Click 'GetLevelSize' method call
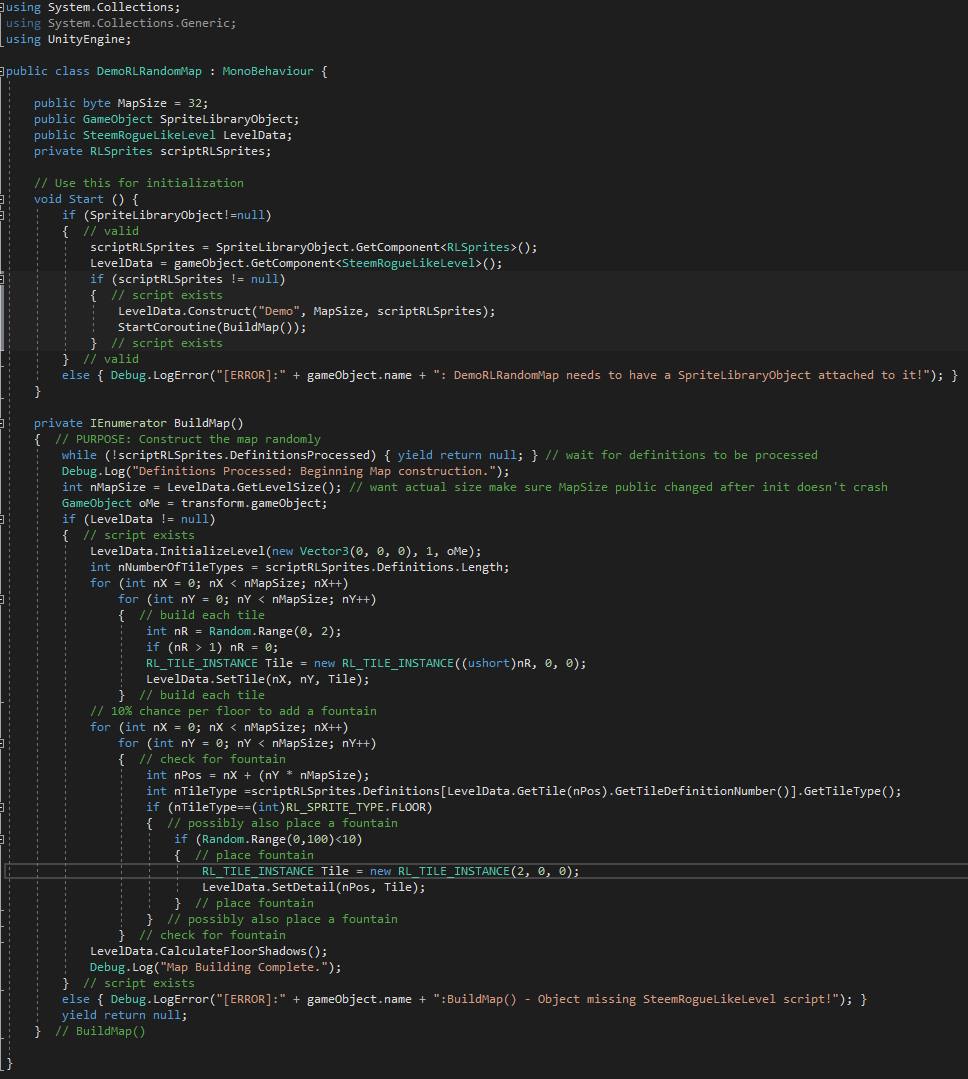Image resolution: width=968 pixels, height=1079 pixels. [279, 487]
